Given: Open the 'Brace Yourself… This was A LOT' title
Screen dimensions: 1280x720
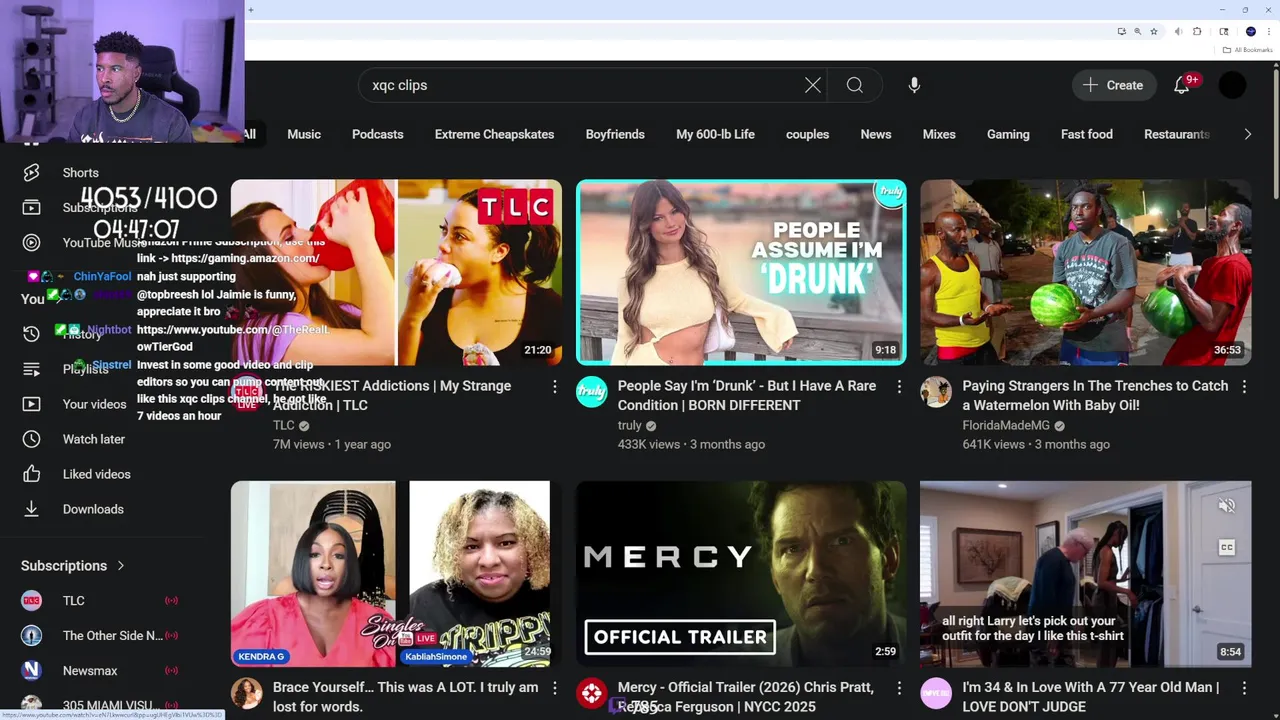Looking at the screenshot, I should click(405, 697).
